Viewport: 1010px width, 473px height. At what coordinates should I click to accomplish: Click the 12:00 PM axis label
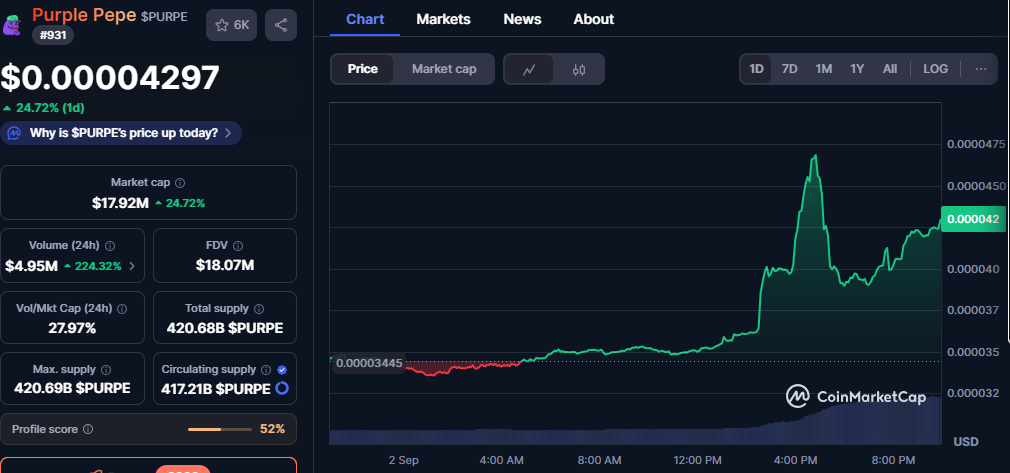point(699,460)
